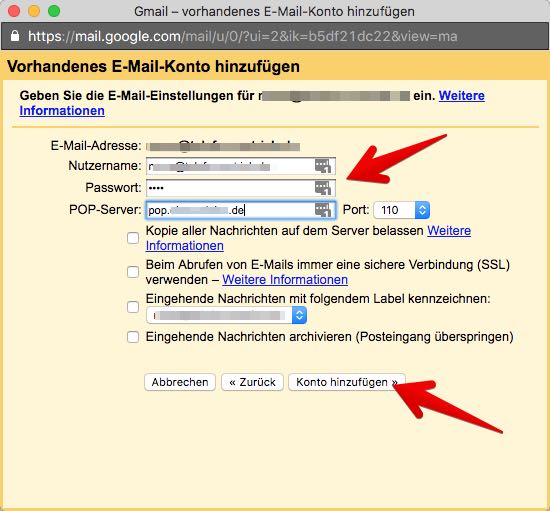This screenshot has height=511, width=550.
Task: Open the Port dropdown showing 110
Action: point(402,210)
